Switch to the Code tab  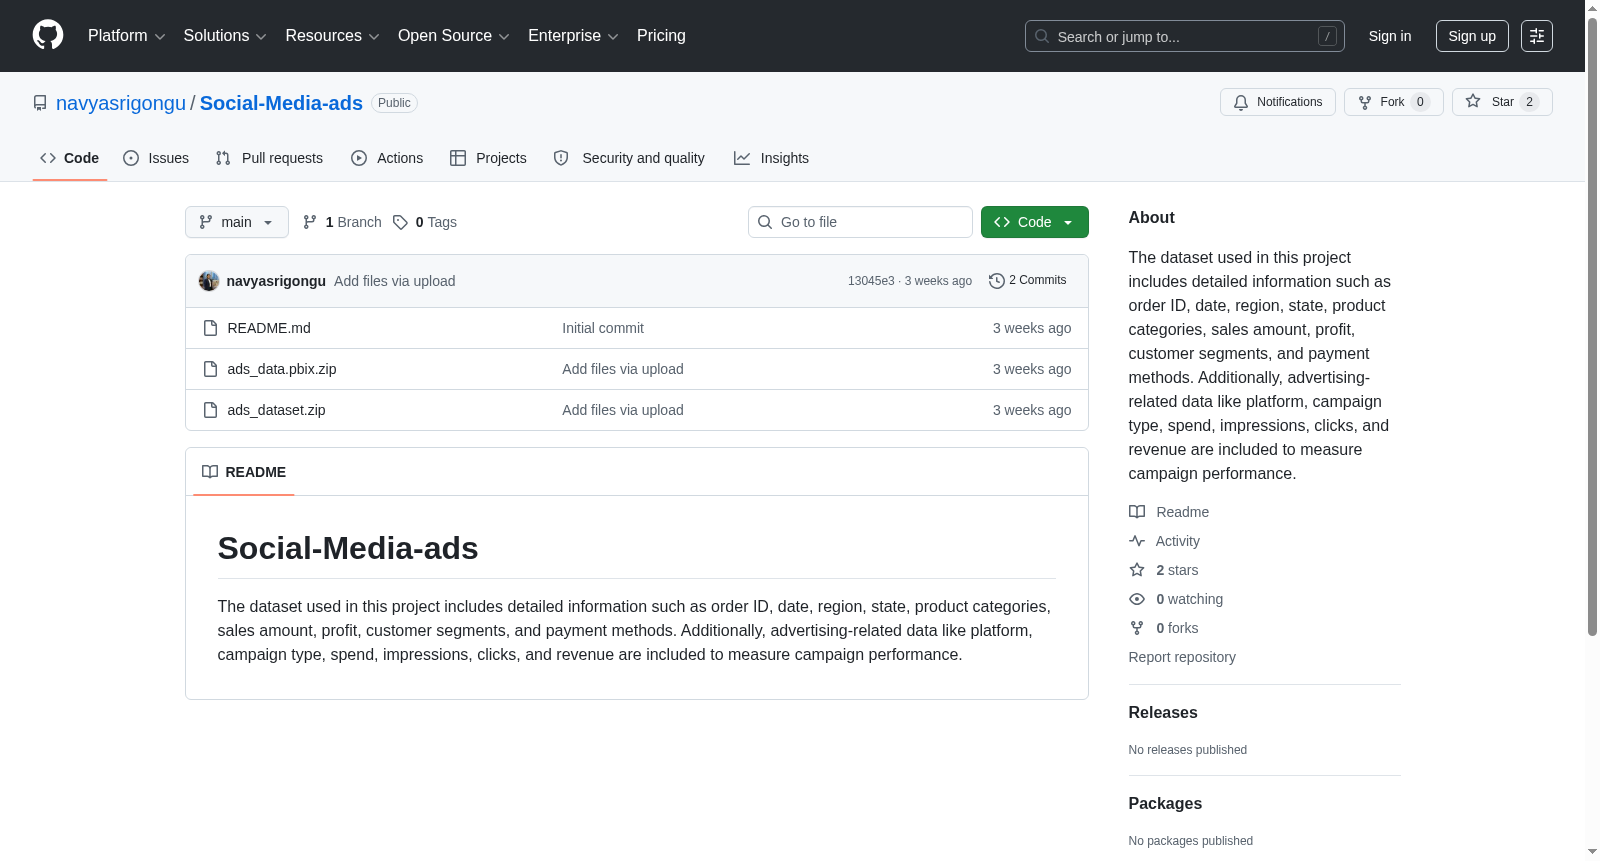[x=70, y=158]
